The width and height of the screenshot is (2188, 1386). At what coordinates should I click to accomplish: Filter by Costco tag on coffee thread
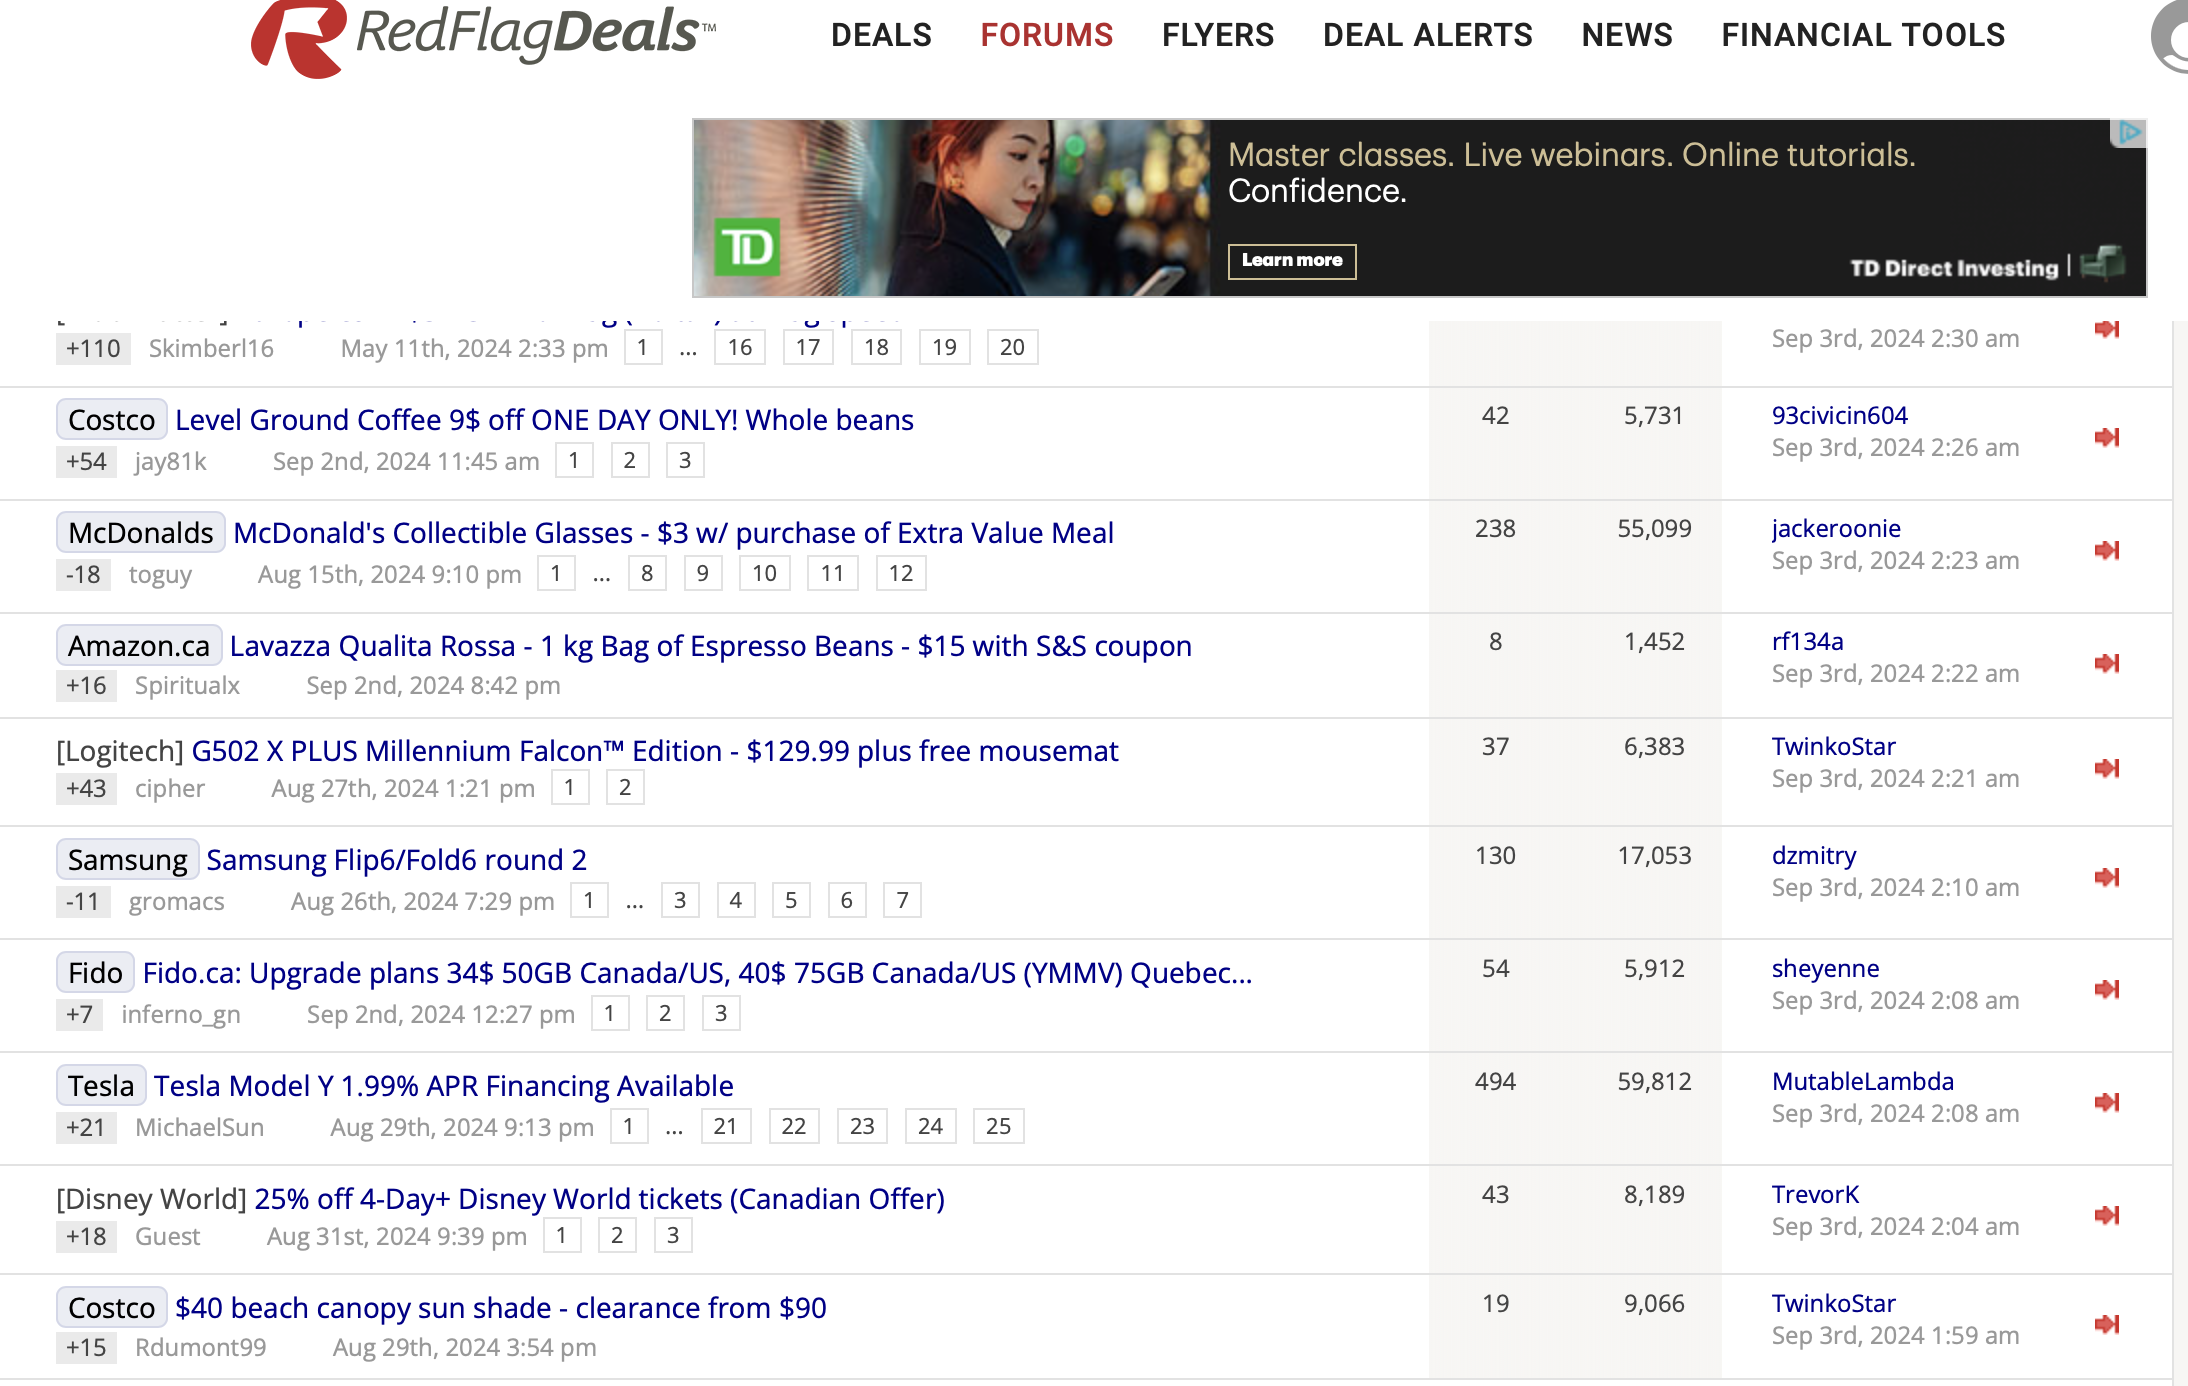(111, 420)
